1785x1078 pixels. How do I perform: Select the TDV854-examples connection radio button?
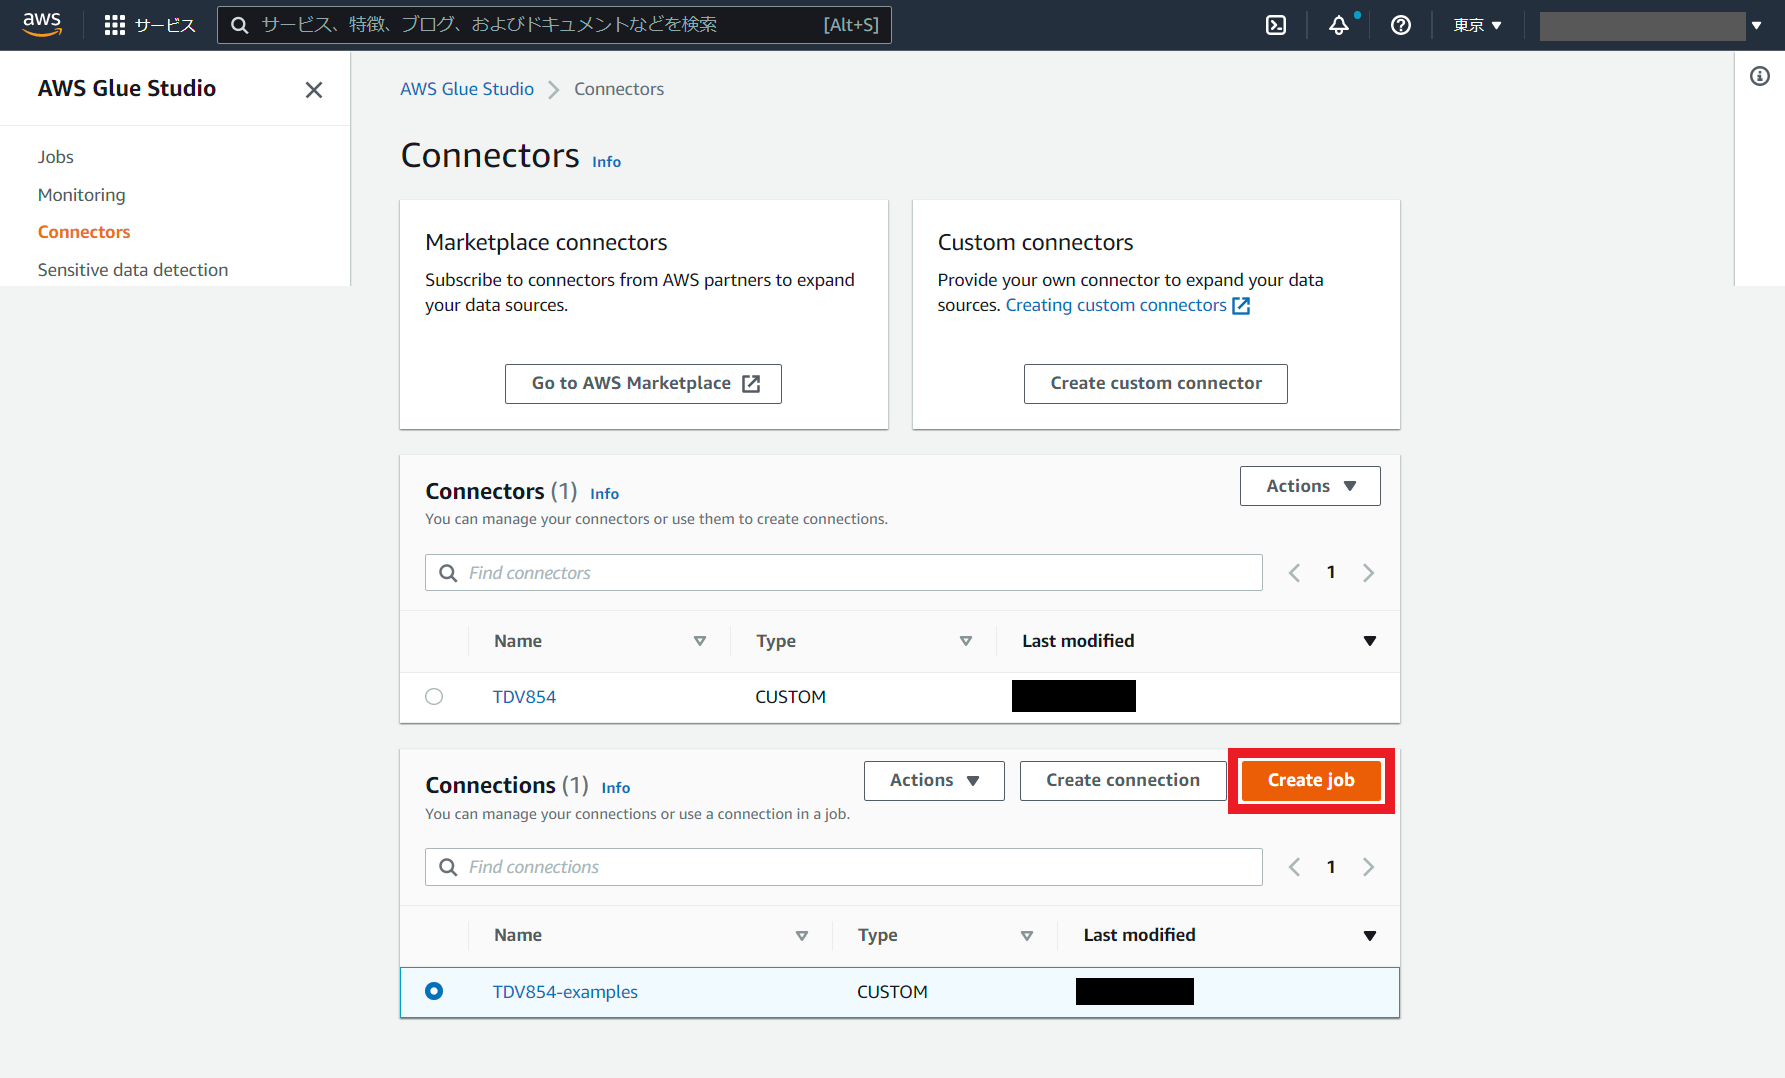pyautogui.click(x=434, y=991)
